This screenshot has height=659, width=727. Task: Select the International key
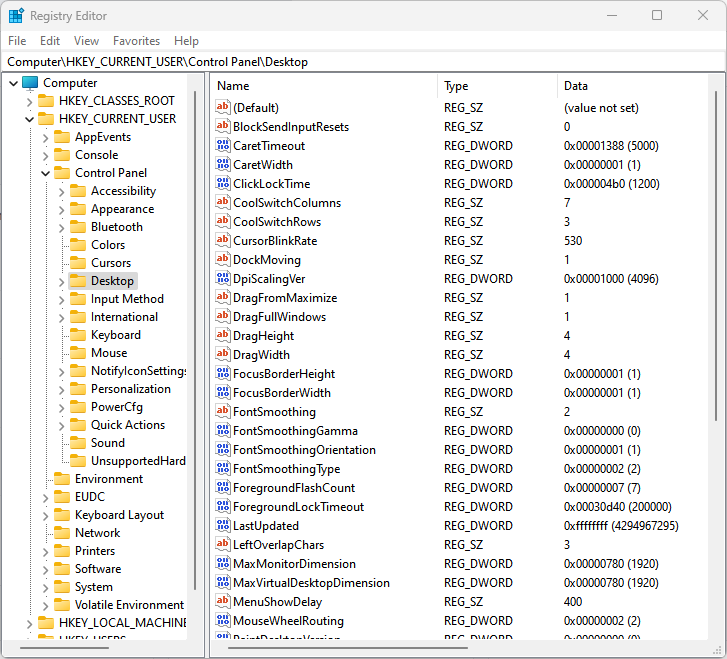pyautogui.click(x=124, y=317)
